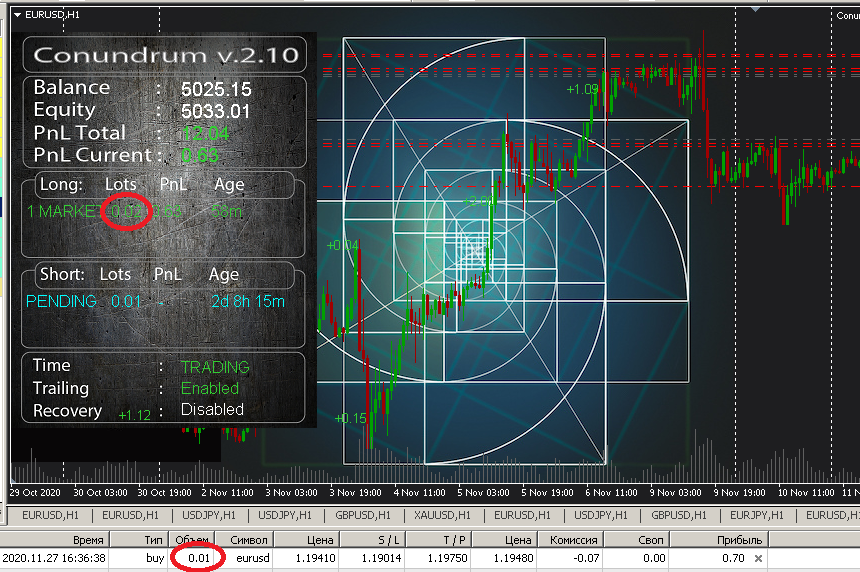Click the commission value -0.07
860x572 pixels.
click(x=587, y=558)
